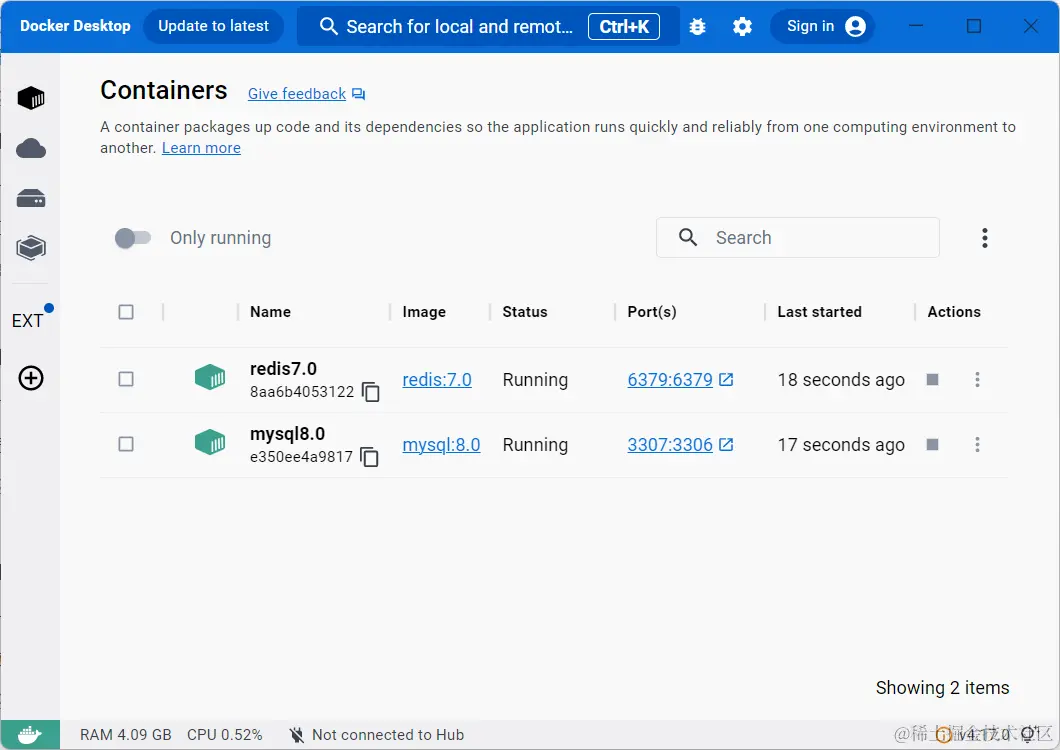Click the feedback chat icon
Viewport: 1060px width, 750px height.
(358, 94)
